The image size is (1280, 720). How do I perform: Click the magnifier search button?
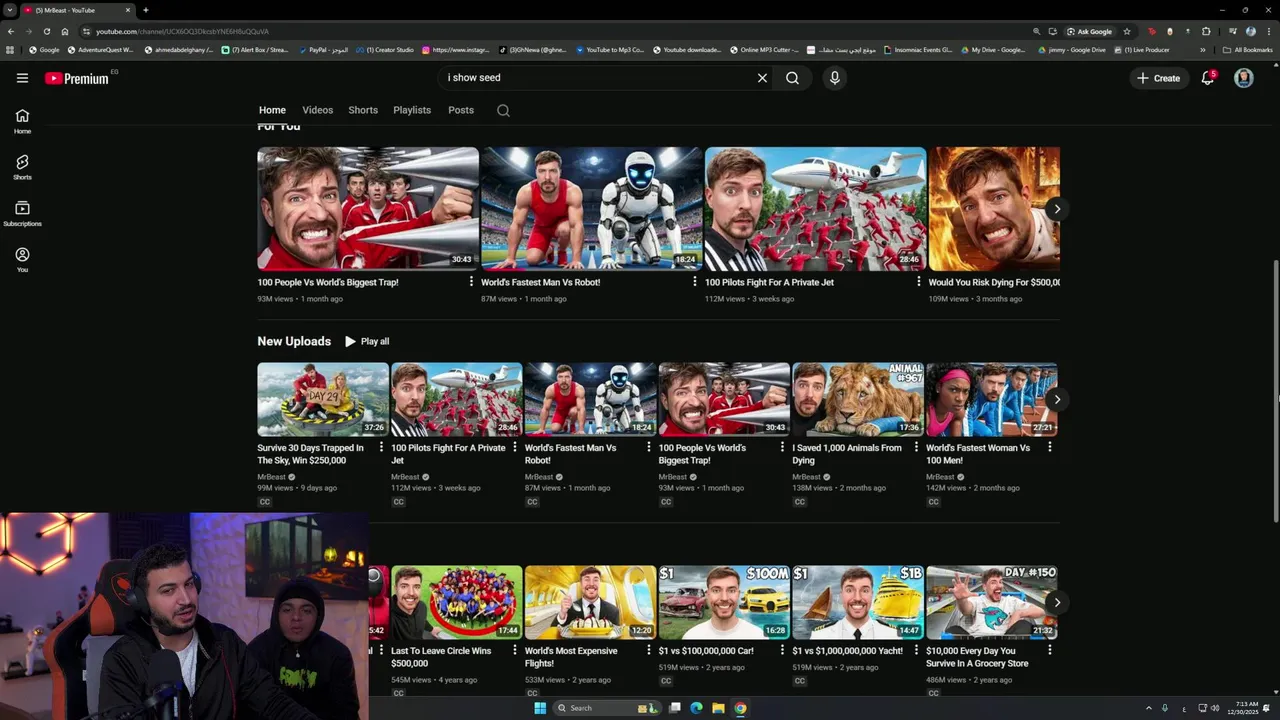(792, 78)
